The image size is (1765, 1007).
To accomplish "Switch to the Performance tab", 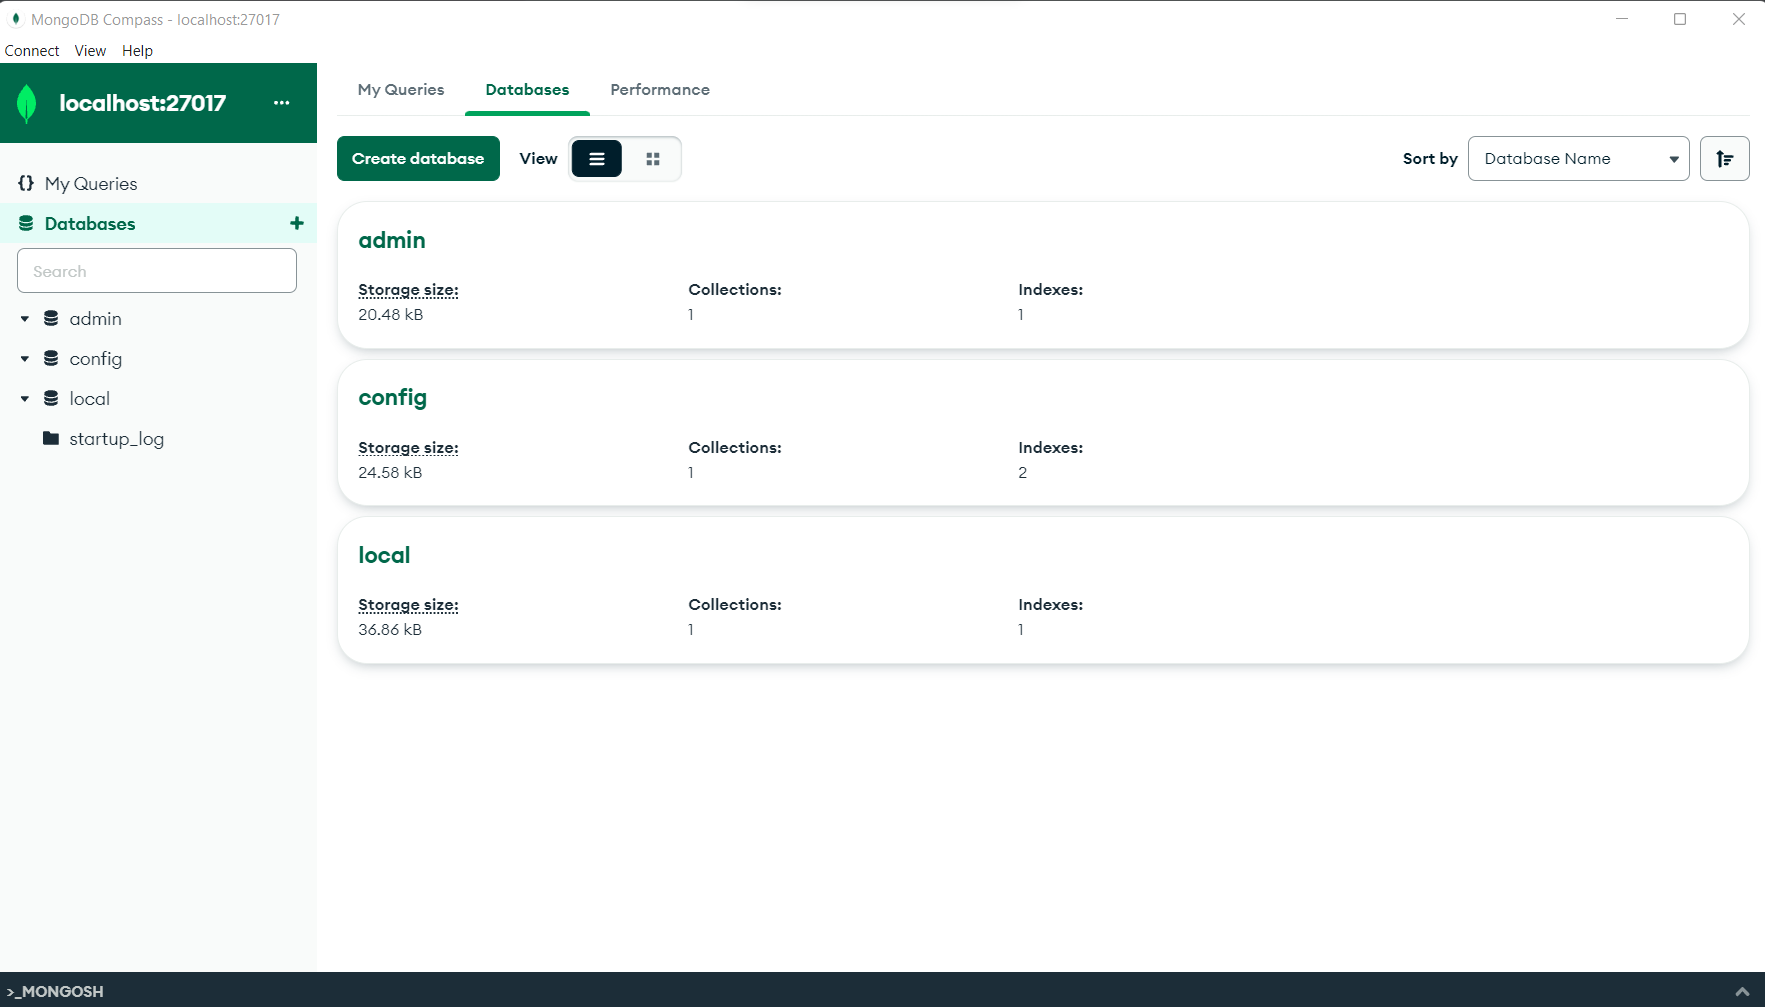I will (660, 90).
